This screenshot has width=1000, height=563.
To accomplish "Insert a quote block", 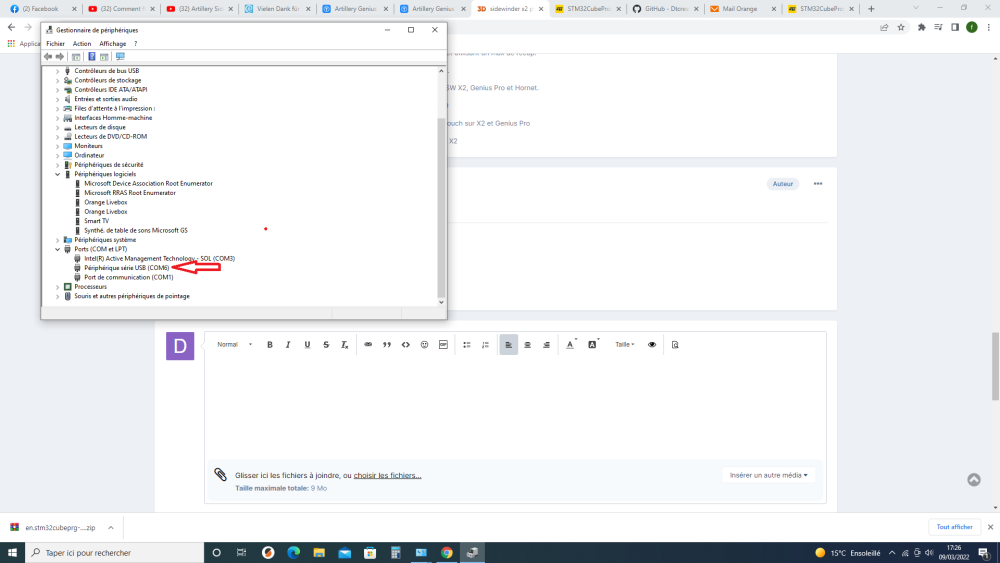I will click(x=386, y=344).
